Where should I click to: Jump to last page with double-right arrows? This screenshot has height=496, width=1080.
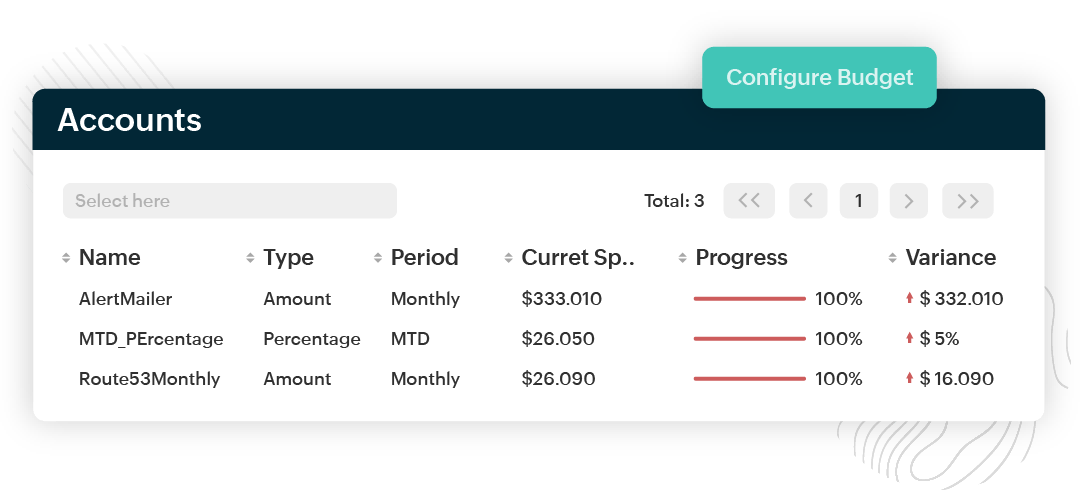(967, 201)
